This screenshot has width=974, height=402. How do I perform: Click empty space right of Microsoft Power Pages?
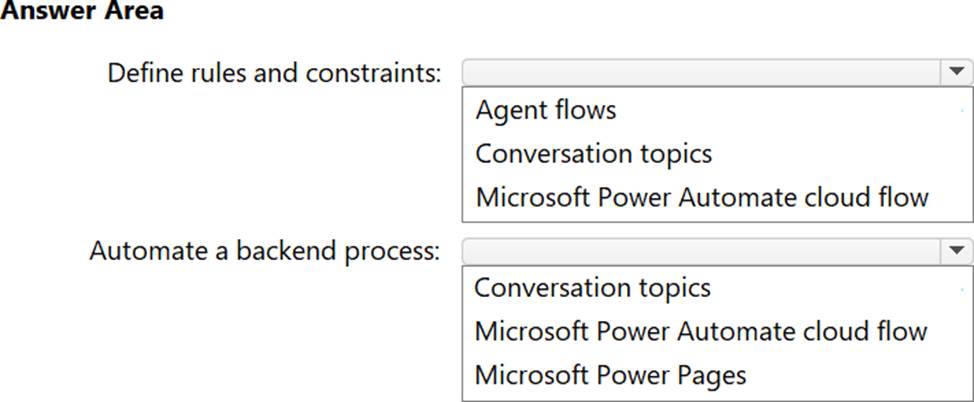point(860,375)
